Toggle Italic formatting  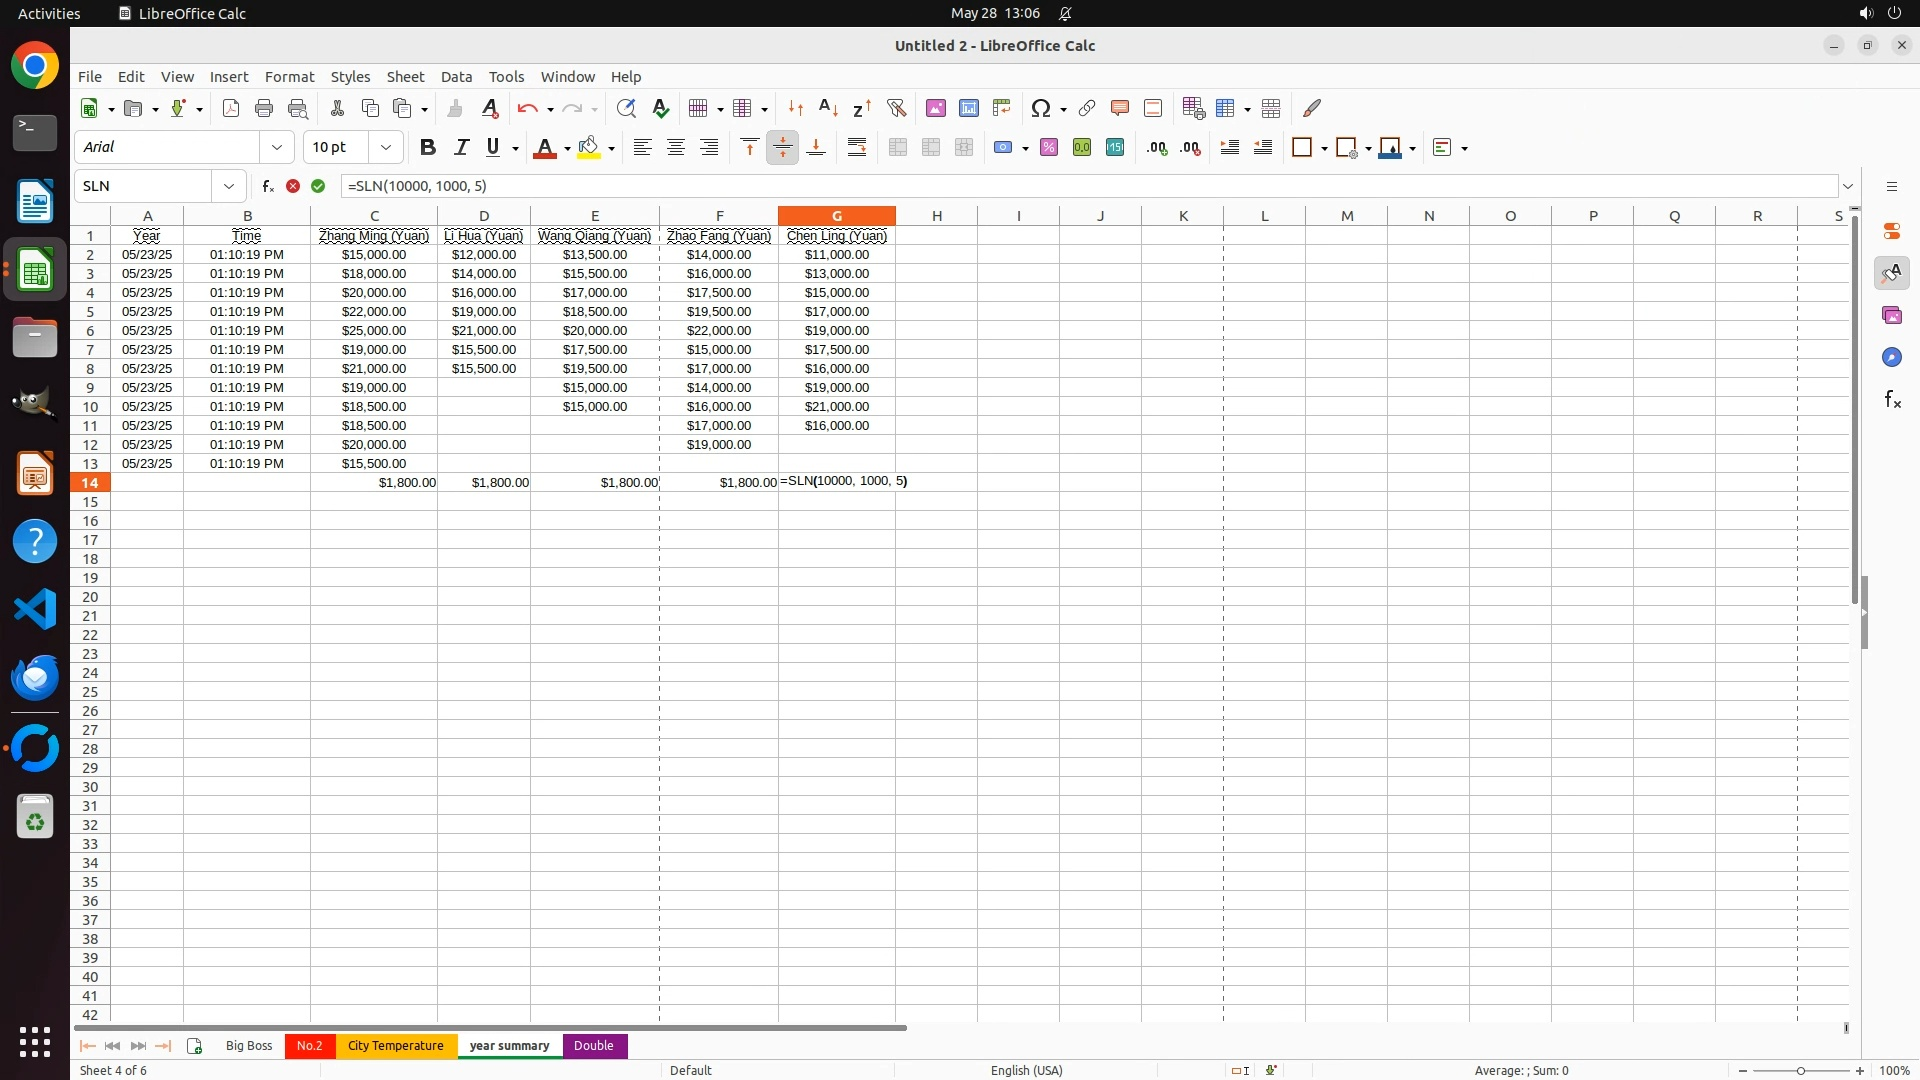pos(461,148)
